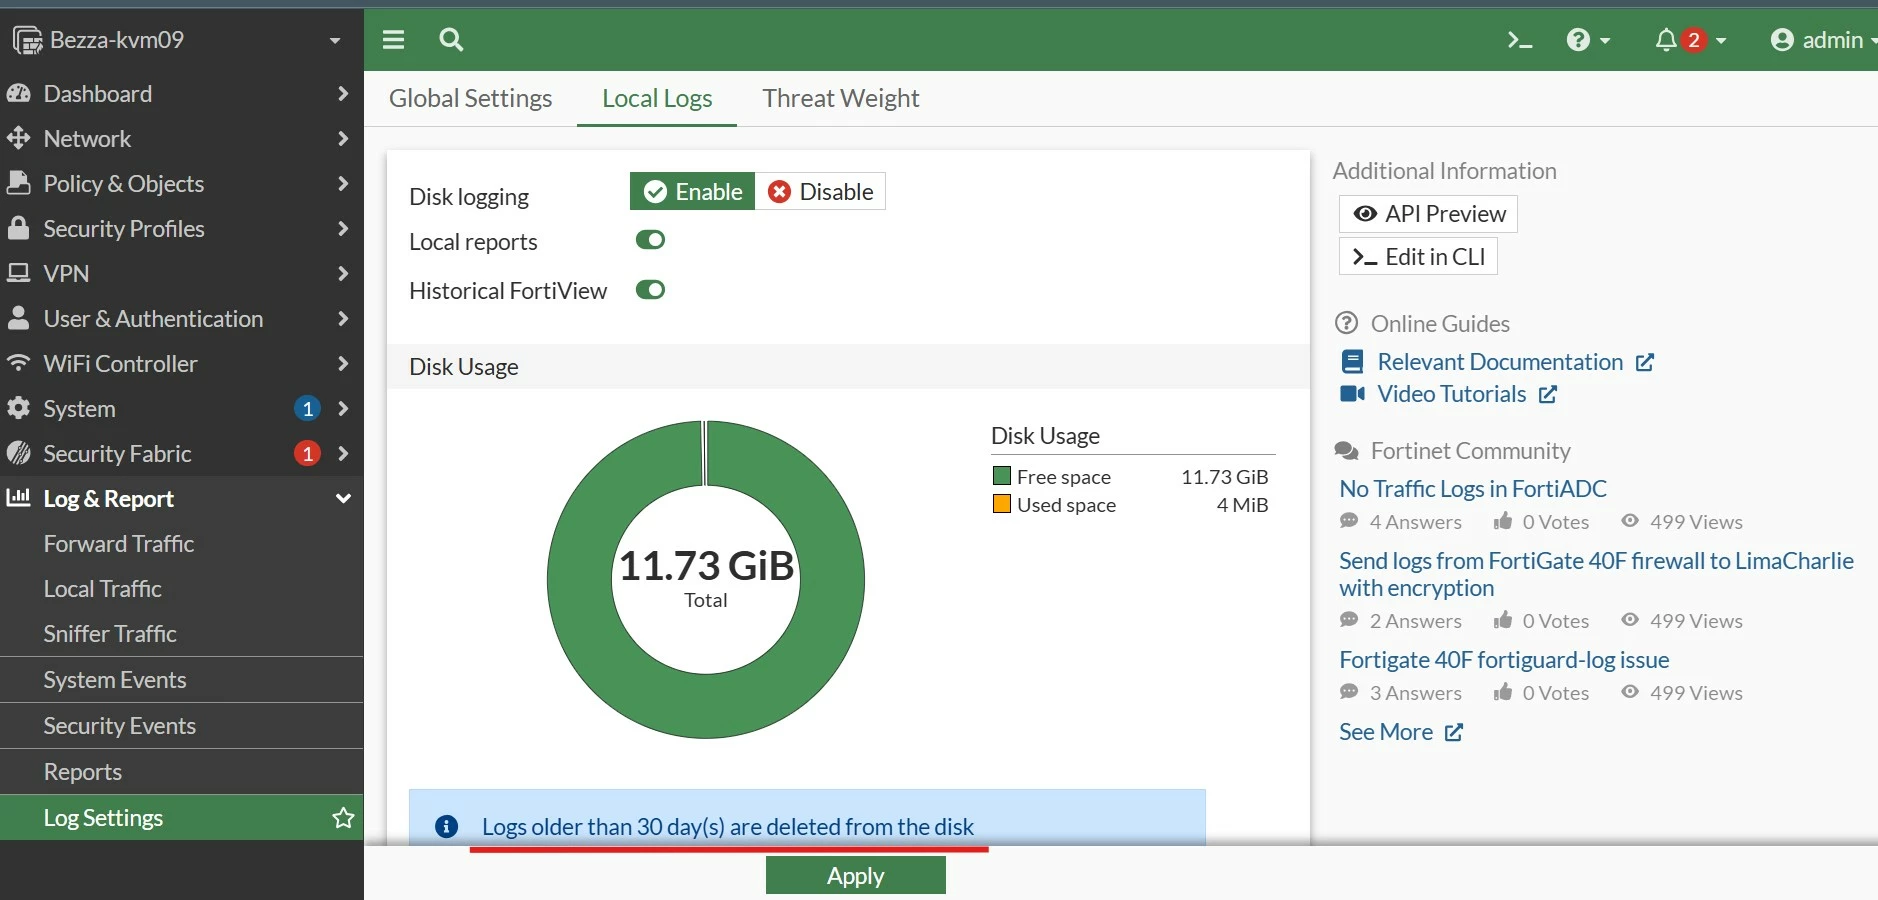Enable disk logging
Viewport: 1878px width, 900px height.
[692, 191]
